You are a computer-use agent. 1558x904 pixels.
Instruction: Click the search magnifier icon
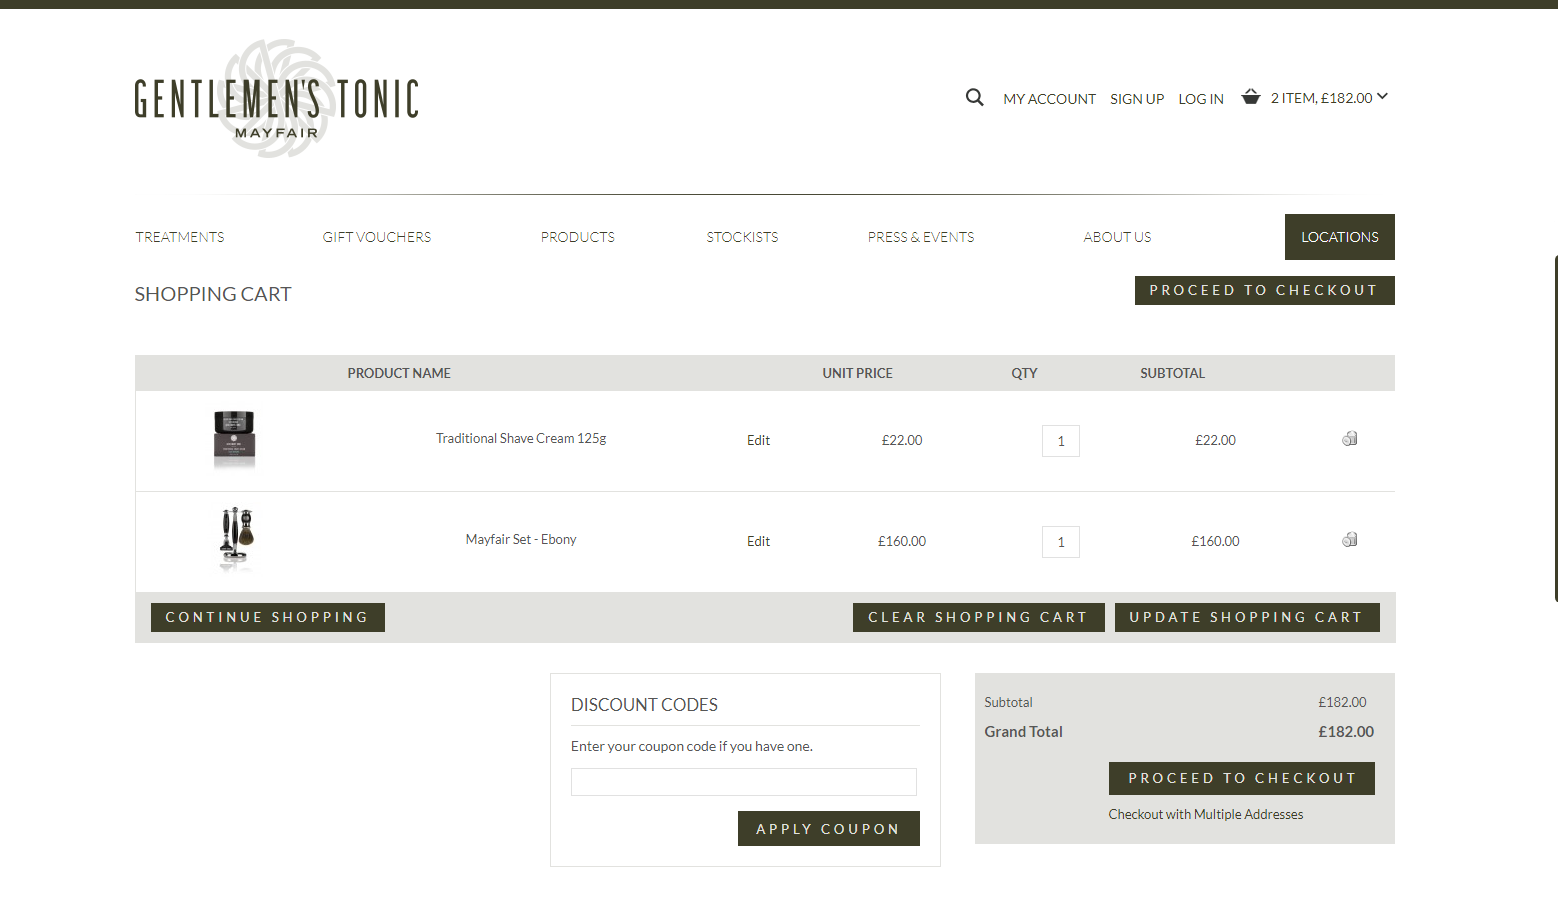974,97
